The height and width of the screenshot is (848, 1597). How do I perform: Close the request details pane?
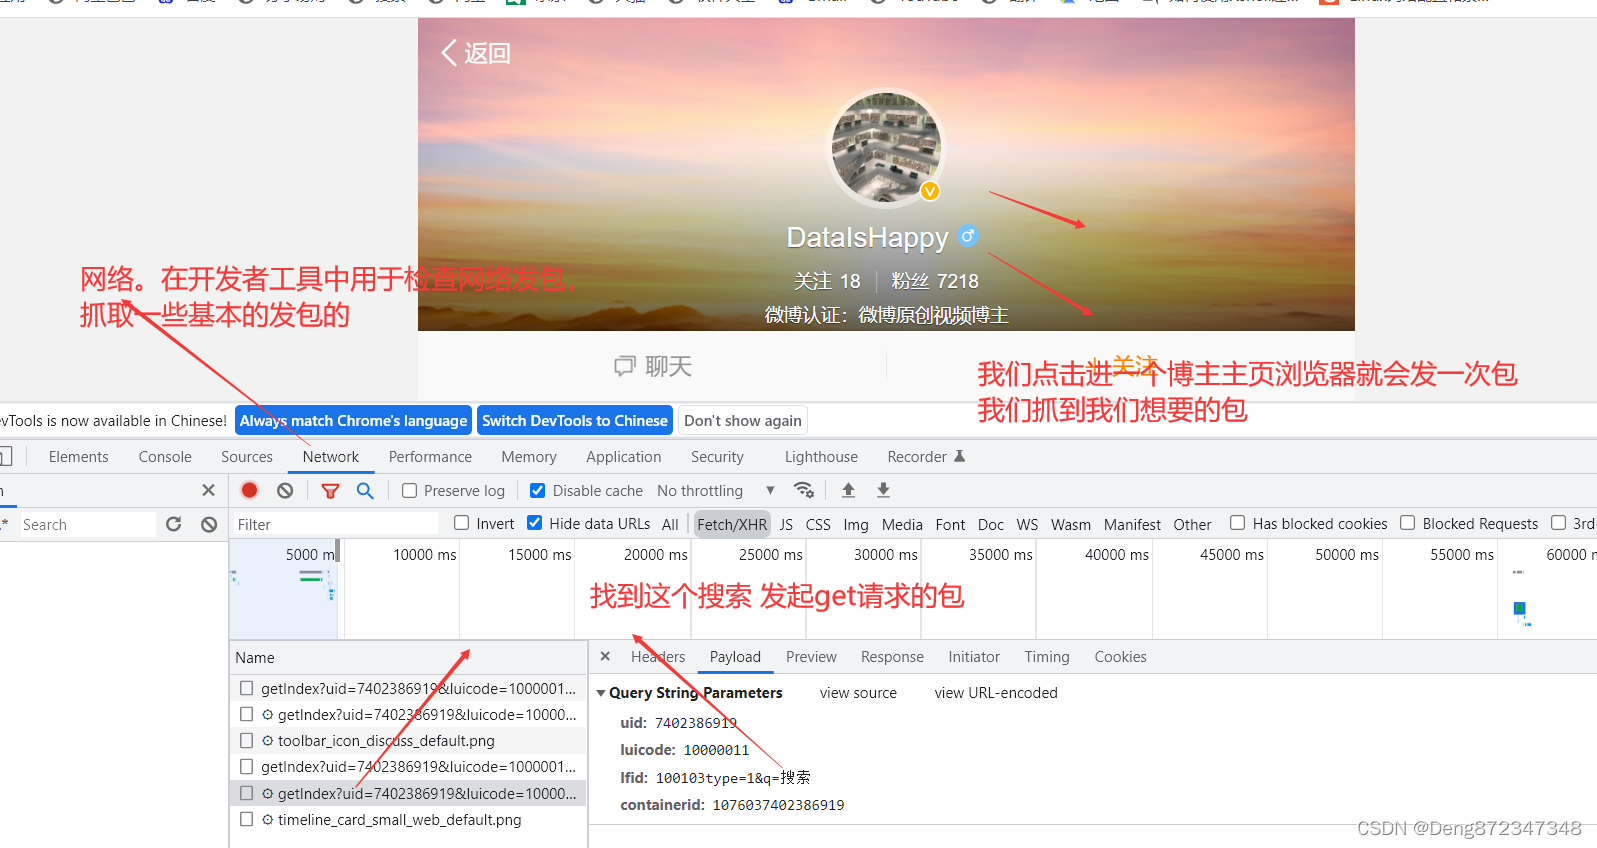click(x=605, y=656)
